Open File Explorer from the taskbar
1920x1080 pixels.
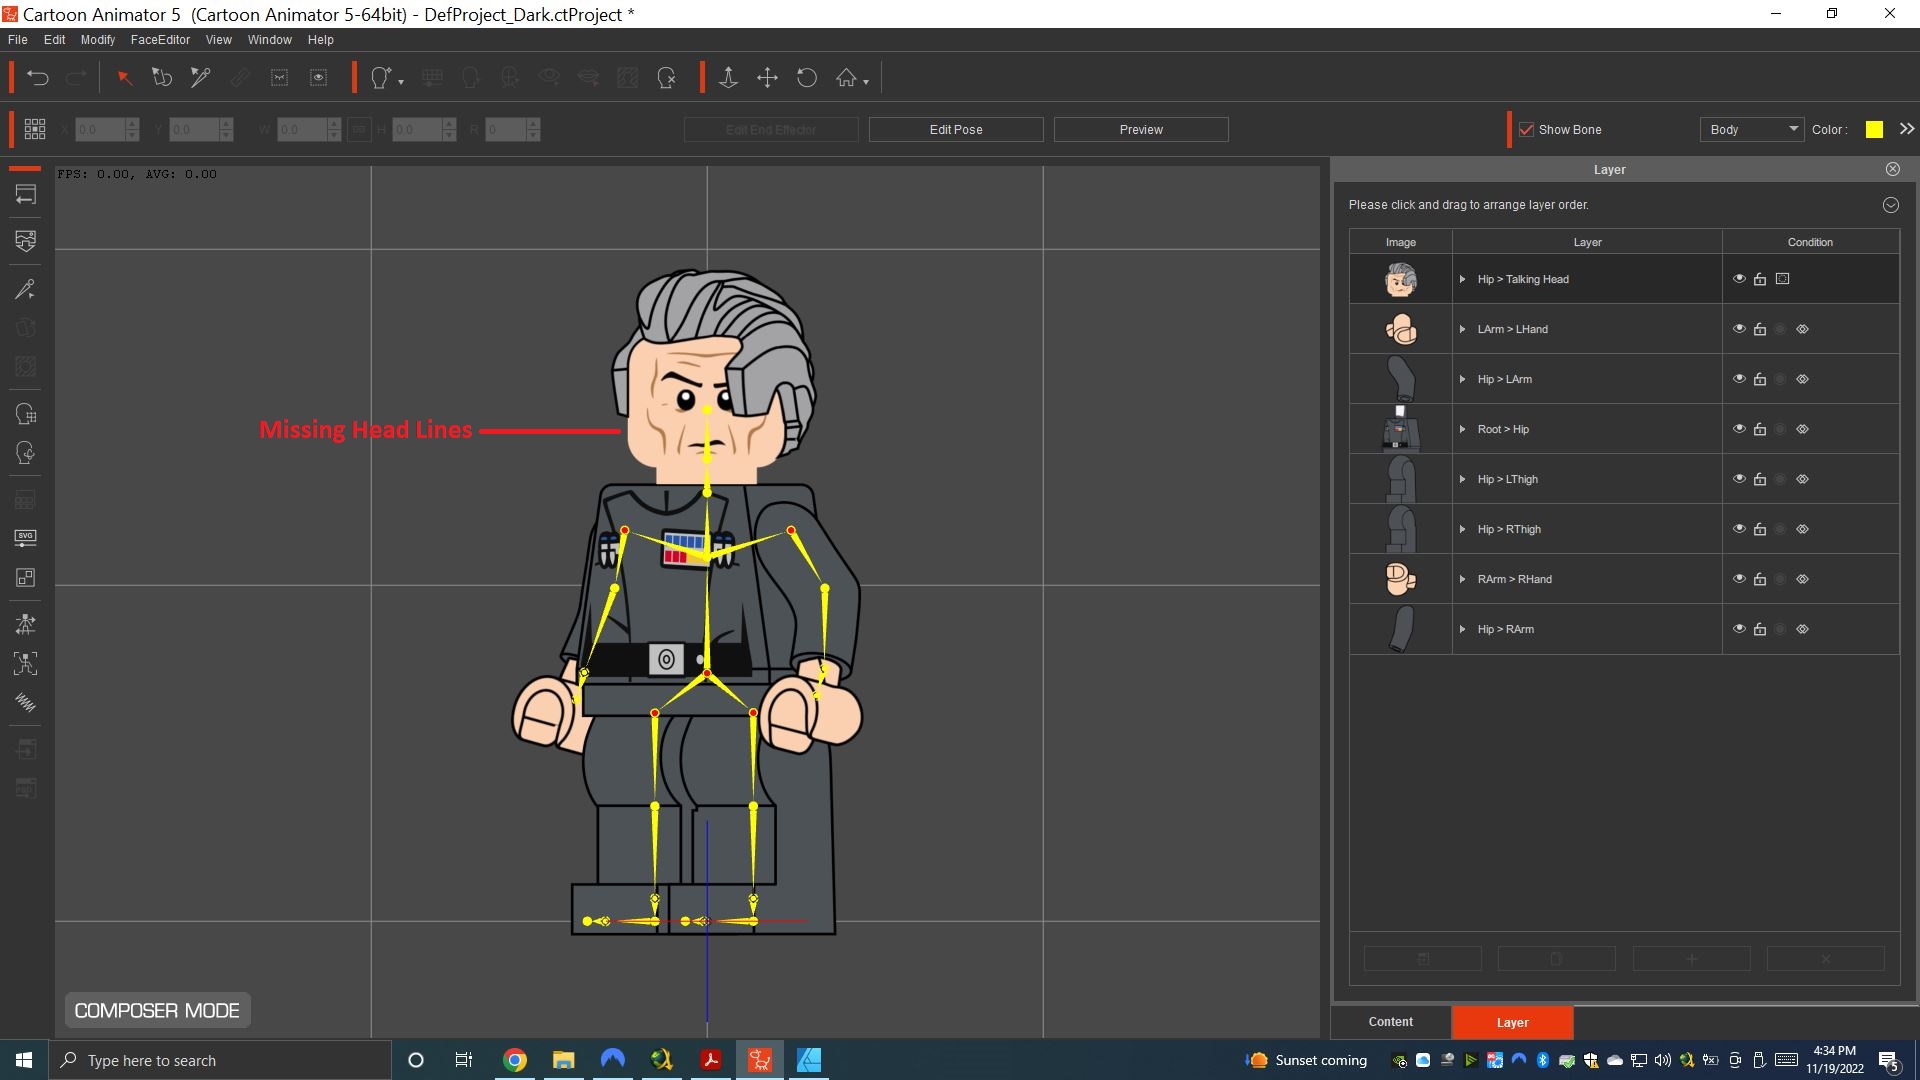click(564, 1060)
